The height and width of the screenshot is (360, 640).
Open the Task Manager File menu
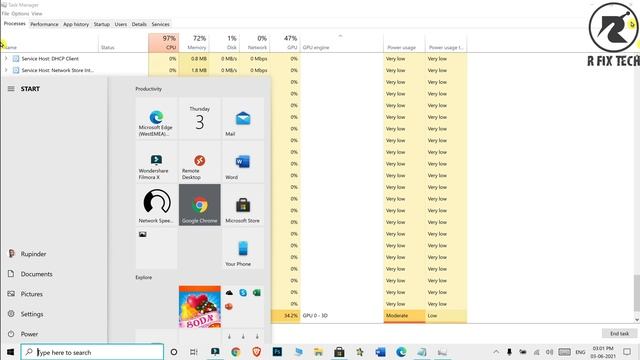tap(5, 13)
